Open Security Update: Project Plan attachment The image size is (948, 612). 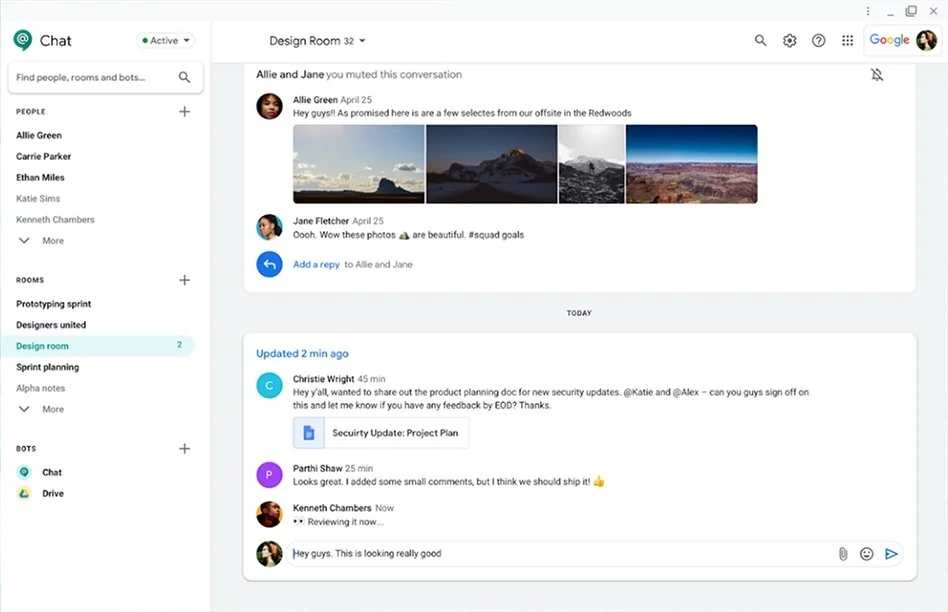pos(381,433)
